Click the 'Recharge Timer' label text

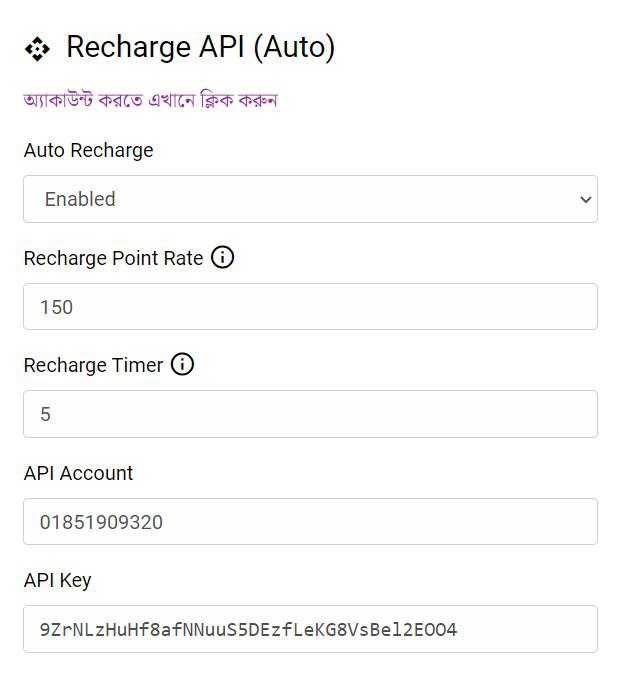(x=93, y=365)
